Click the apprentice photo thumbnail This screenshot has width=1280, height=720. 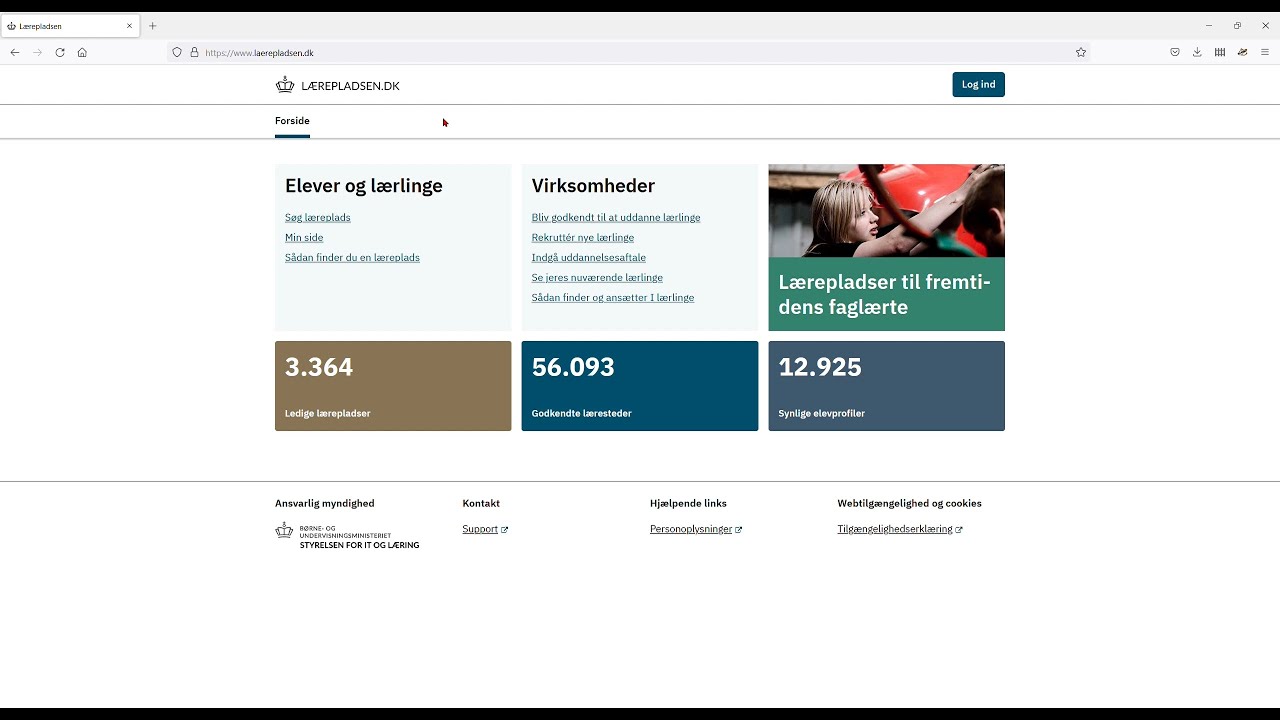[886, 211]
